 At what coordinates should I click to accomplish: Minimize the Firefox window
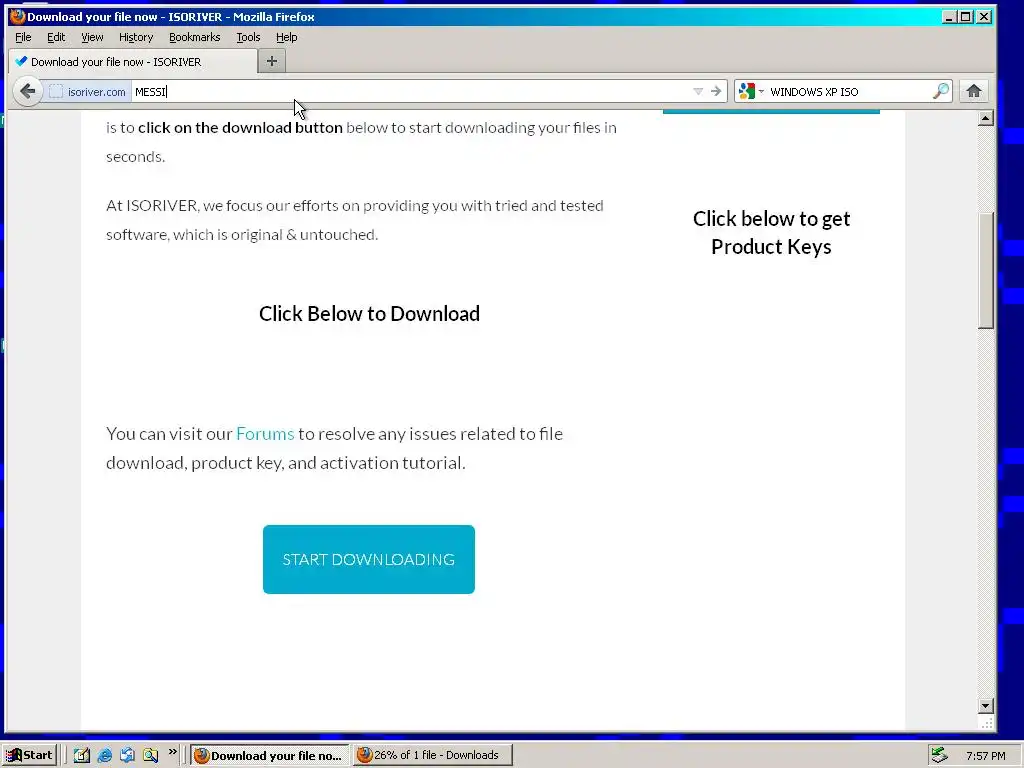950,16
